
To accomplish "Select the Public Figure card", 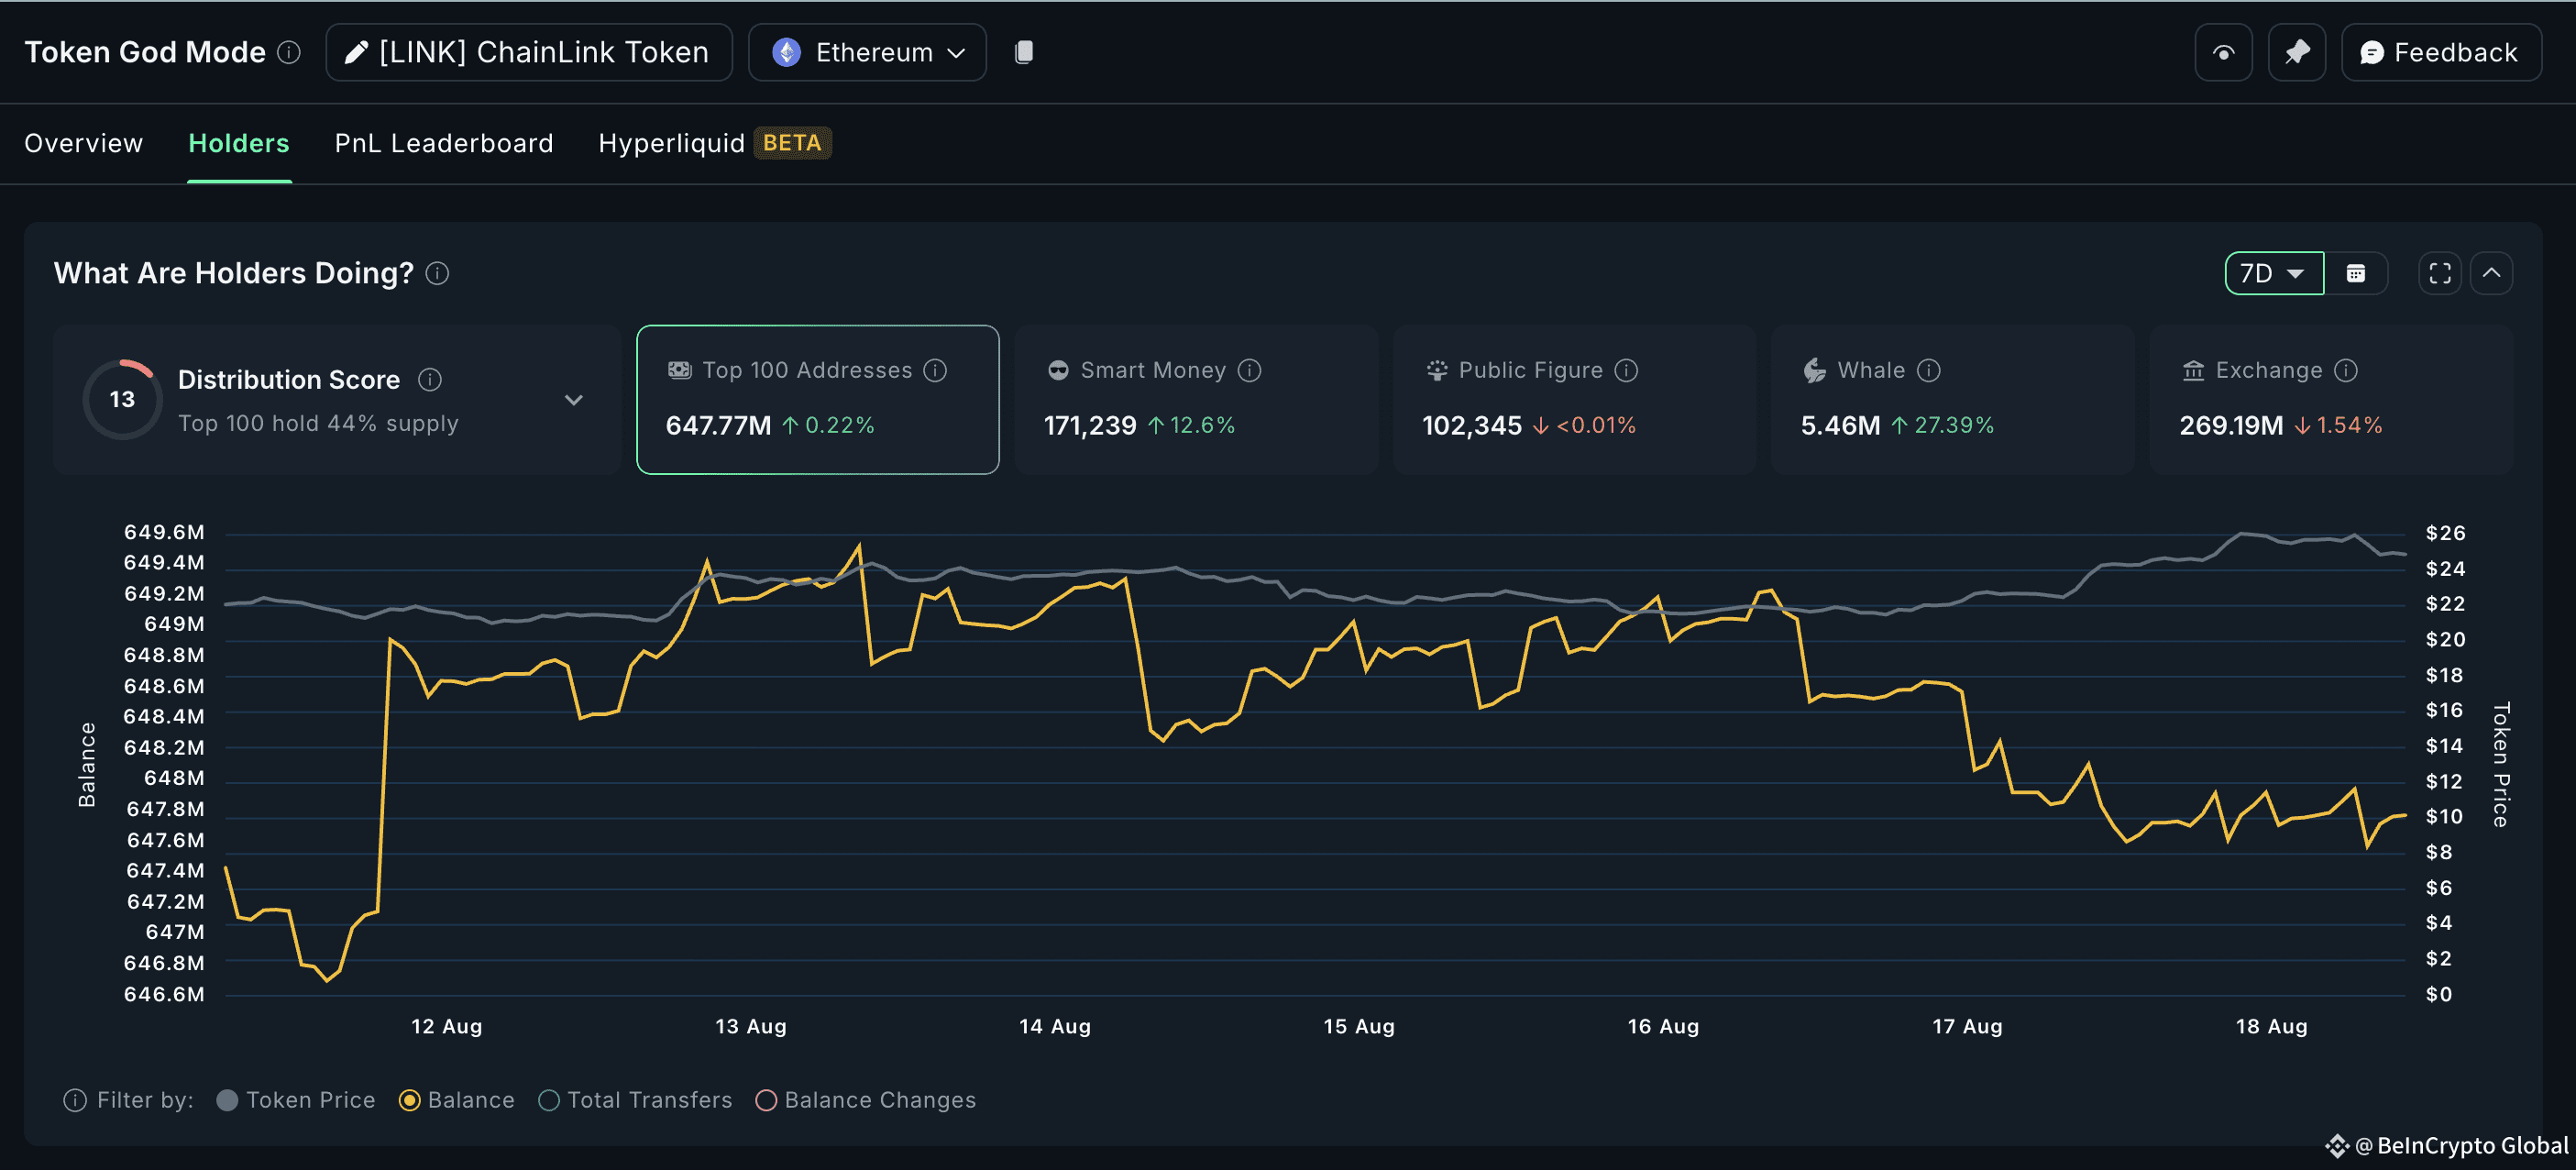I will (1574, 399).
